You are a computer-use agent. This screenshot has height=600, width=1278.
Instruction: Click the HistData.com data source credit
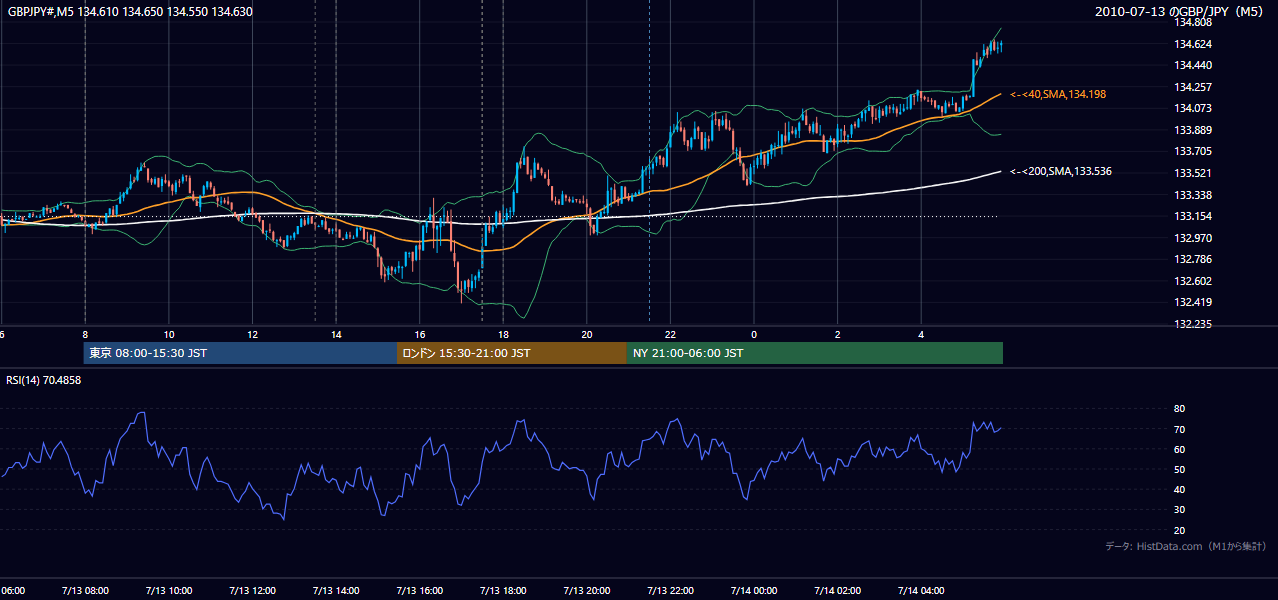coord(1186,546)
